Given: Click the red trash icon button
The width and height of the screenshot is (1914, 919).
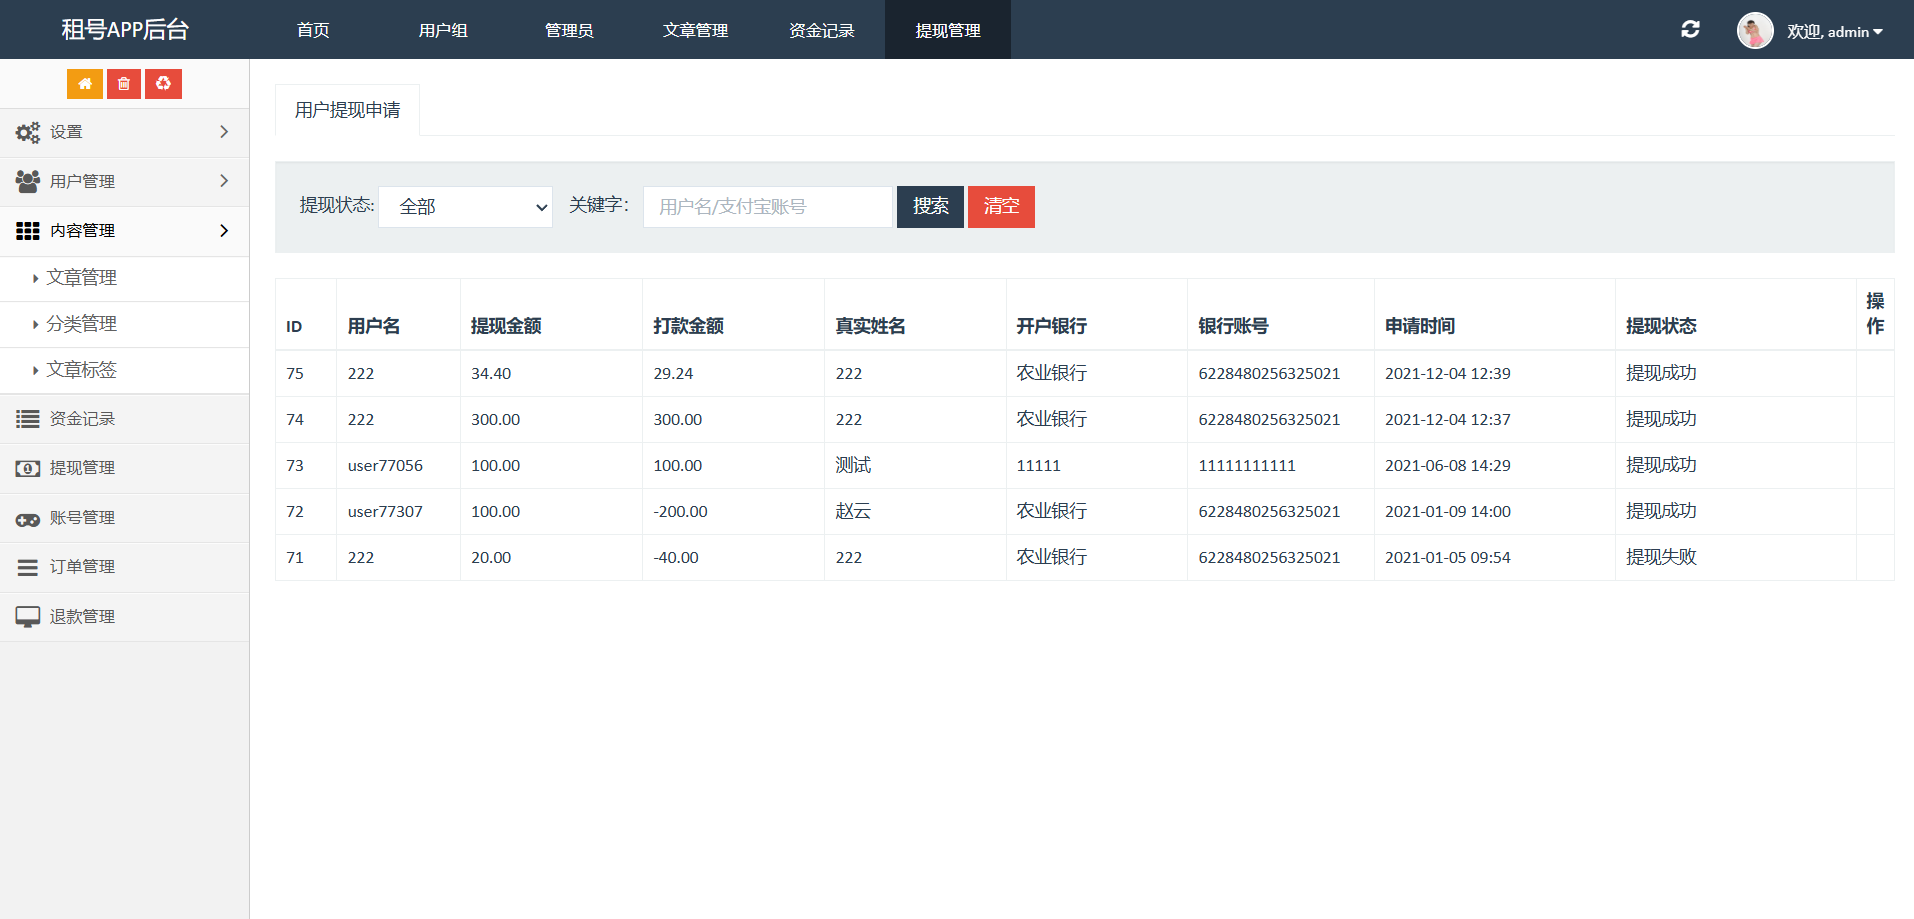Looking at the screenshot, I should click(124, 84).
